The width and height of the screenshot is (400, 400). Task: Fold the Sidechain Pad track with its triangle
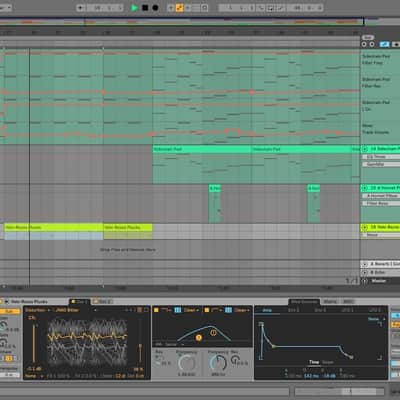pyautogui.click(x=365, y=149)
